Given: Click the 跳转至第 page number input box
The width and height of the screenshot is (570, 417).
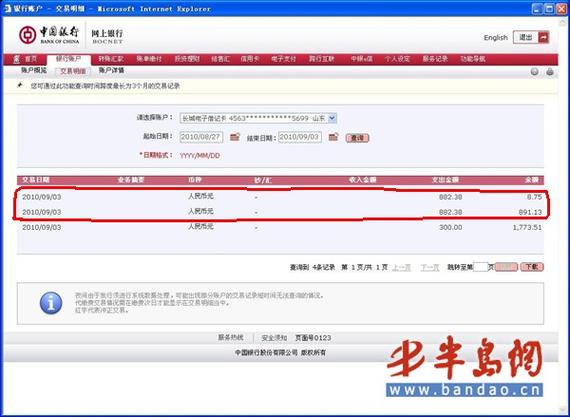Looking at the screenshot, I should 480,267.
